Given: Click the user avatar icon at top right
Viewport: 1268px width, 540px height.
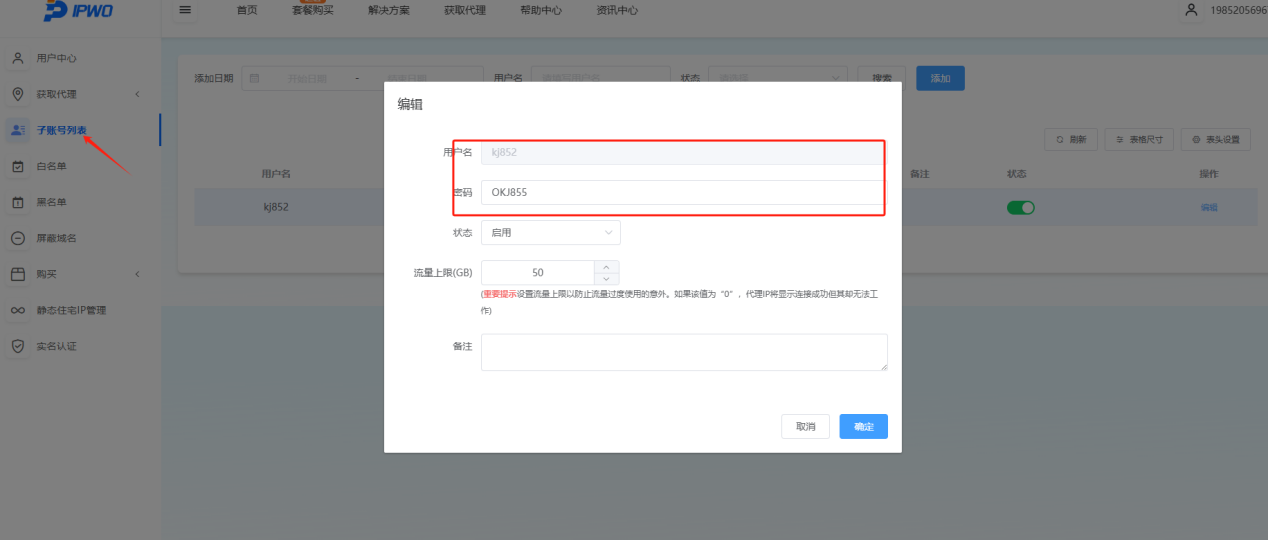Looking at the screenshot, I should pyautogui.click(x=1190, y=10).
